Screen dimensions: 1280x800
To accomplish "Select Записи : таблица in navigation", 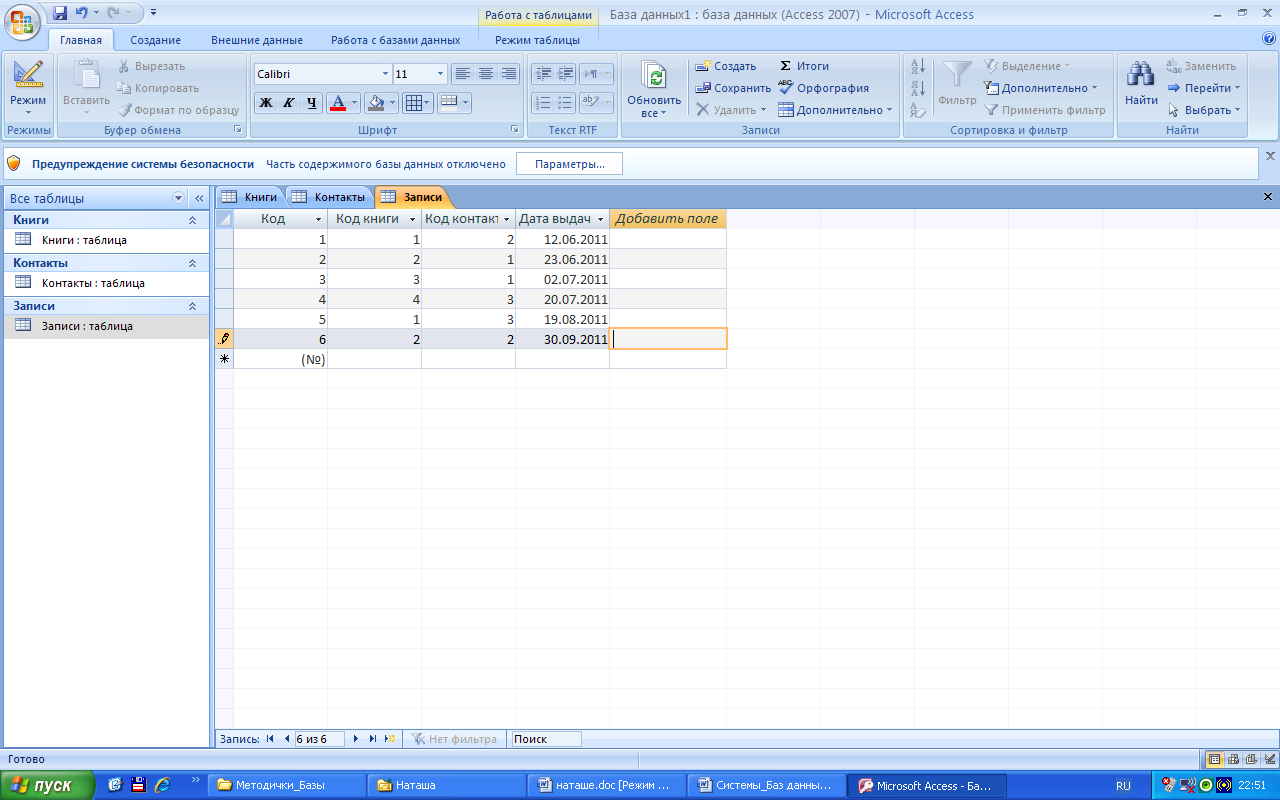I will click(107, 326).
